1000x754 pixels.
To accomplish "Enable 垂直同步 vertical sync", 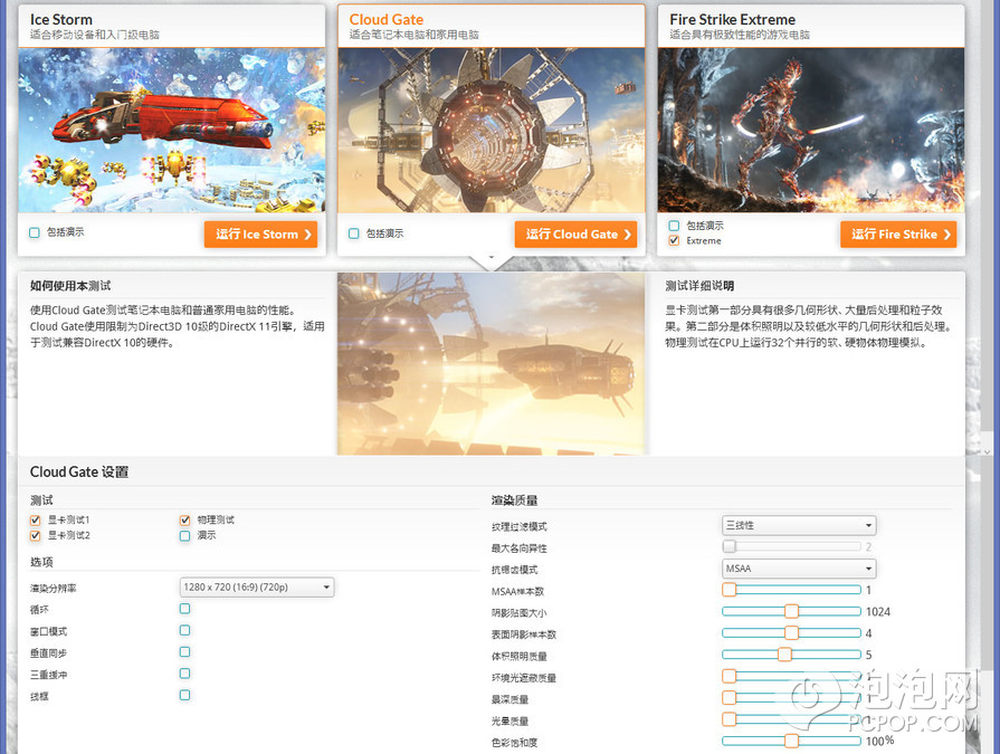I will 185,652.
